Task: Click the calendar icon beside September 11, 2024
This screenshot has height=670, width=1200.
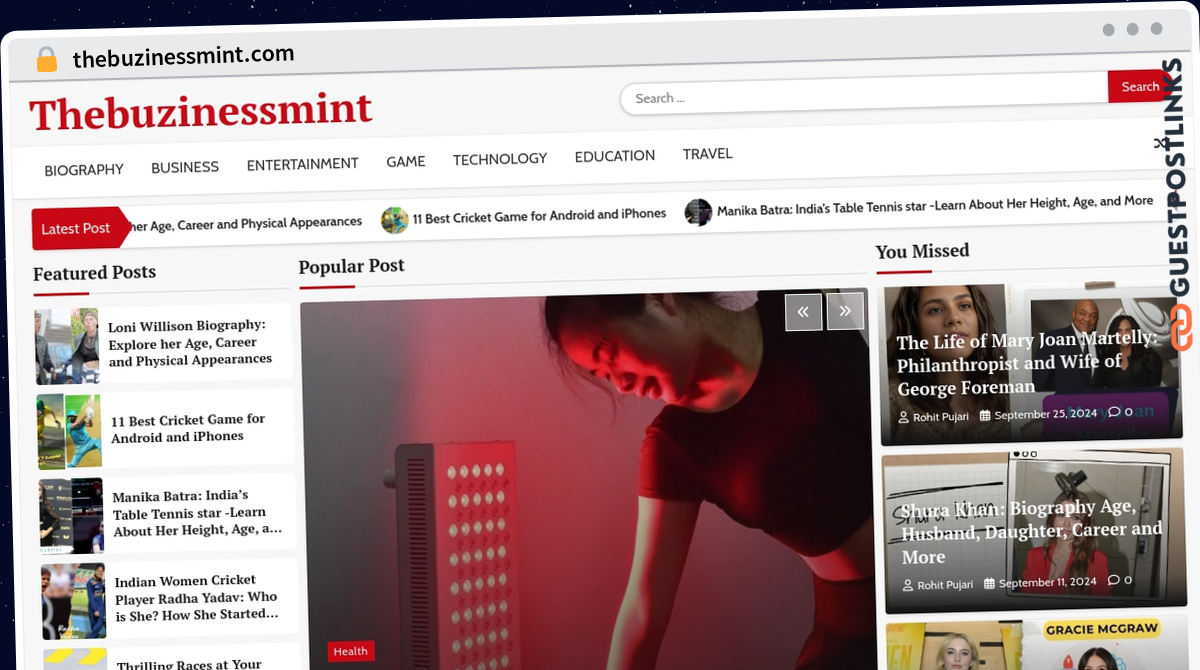Action: pyautogui.click(x=989, y=583)
